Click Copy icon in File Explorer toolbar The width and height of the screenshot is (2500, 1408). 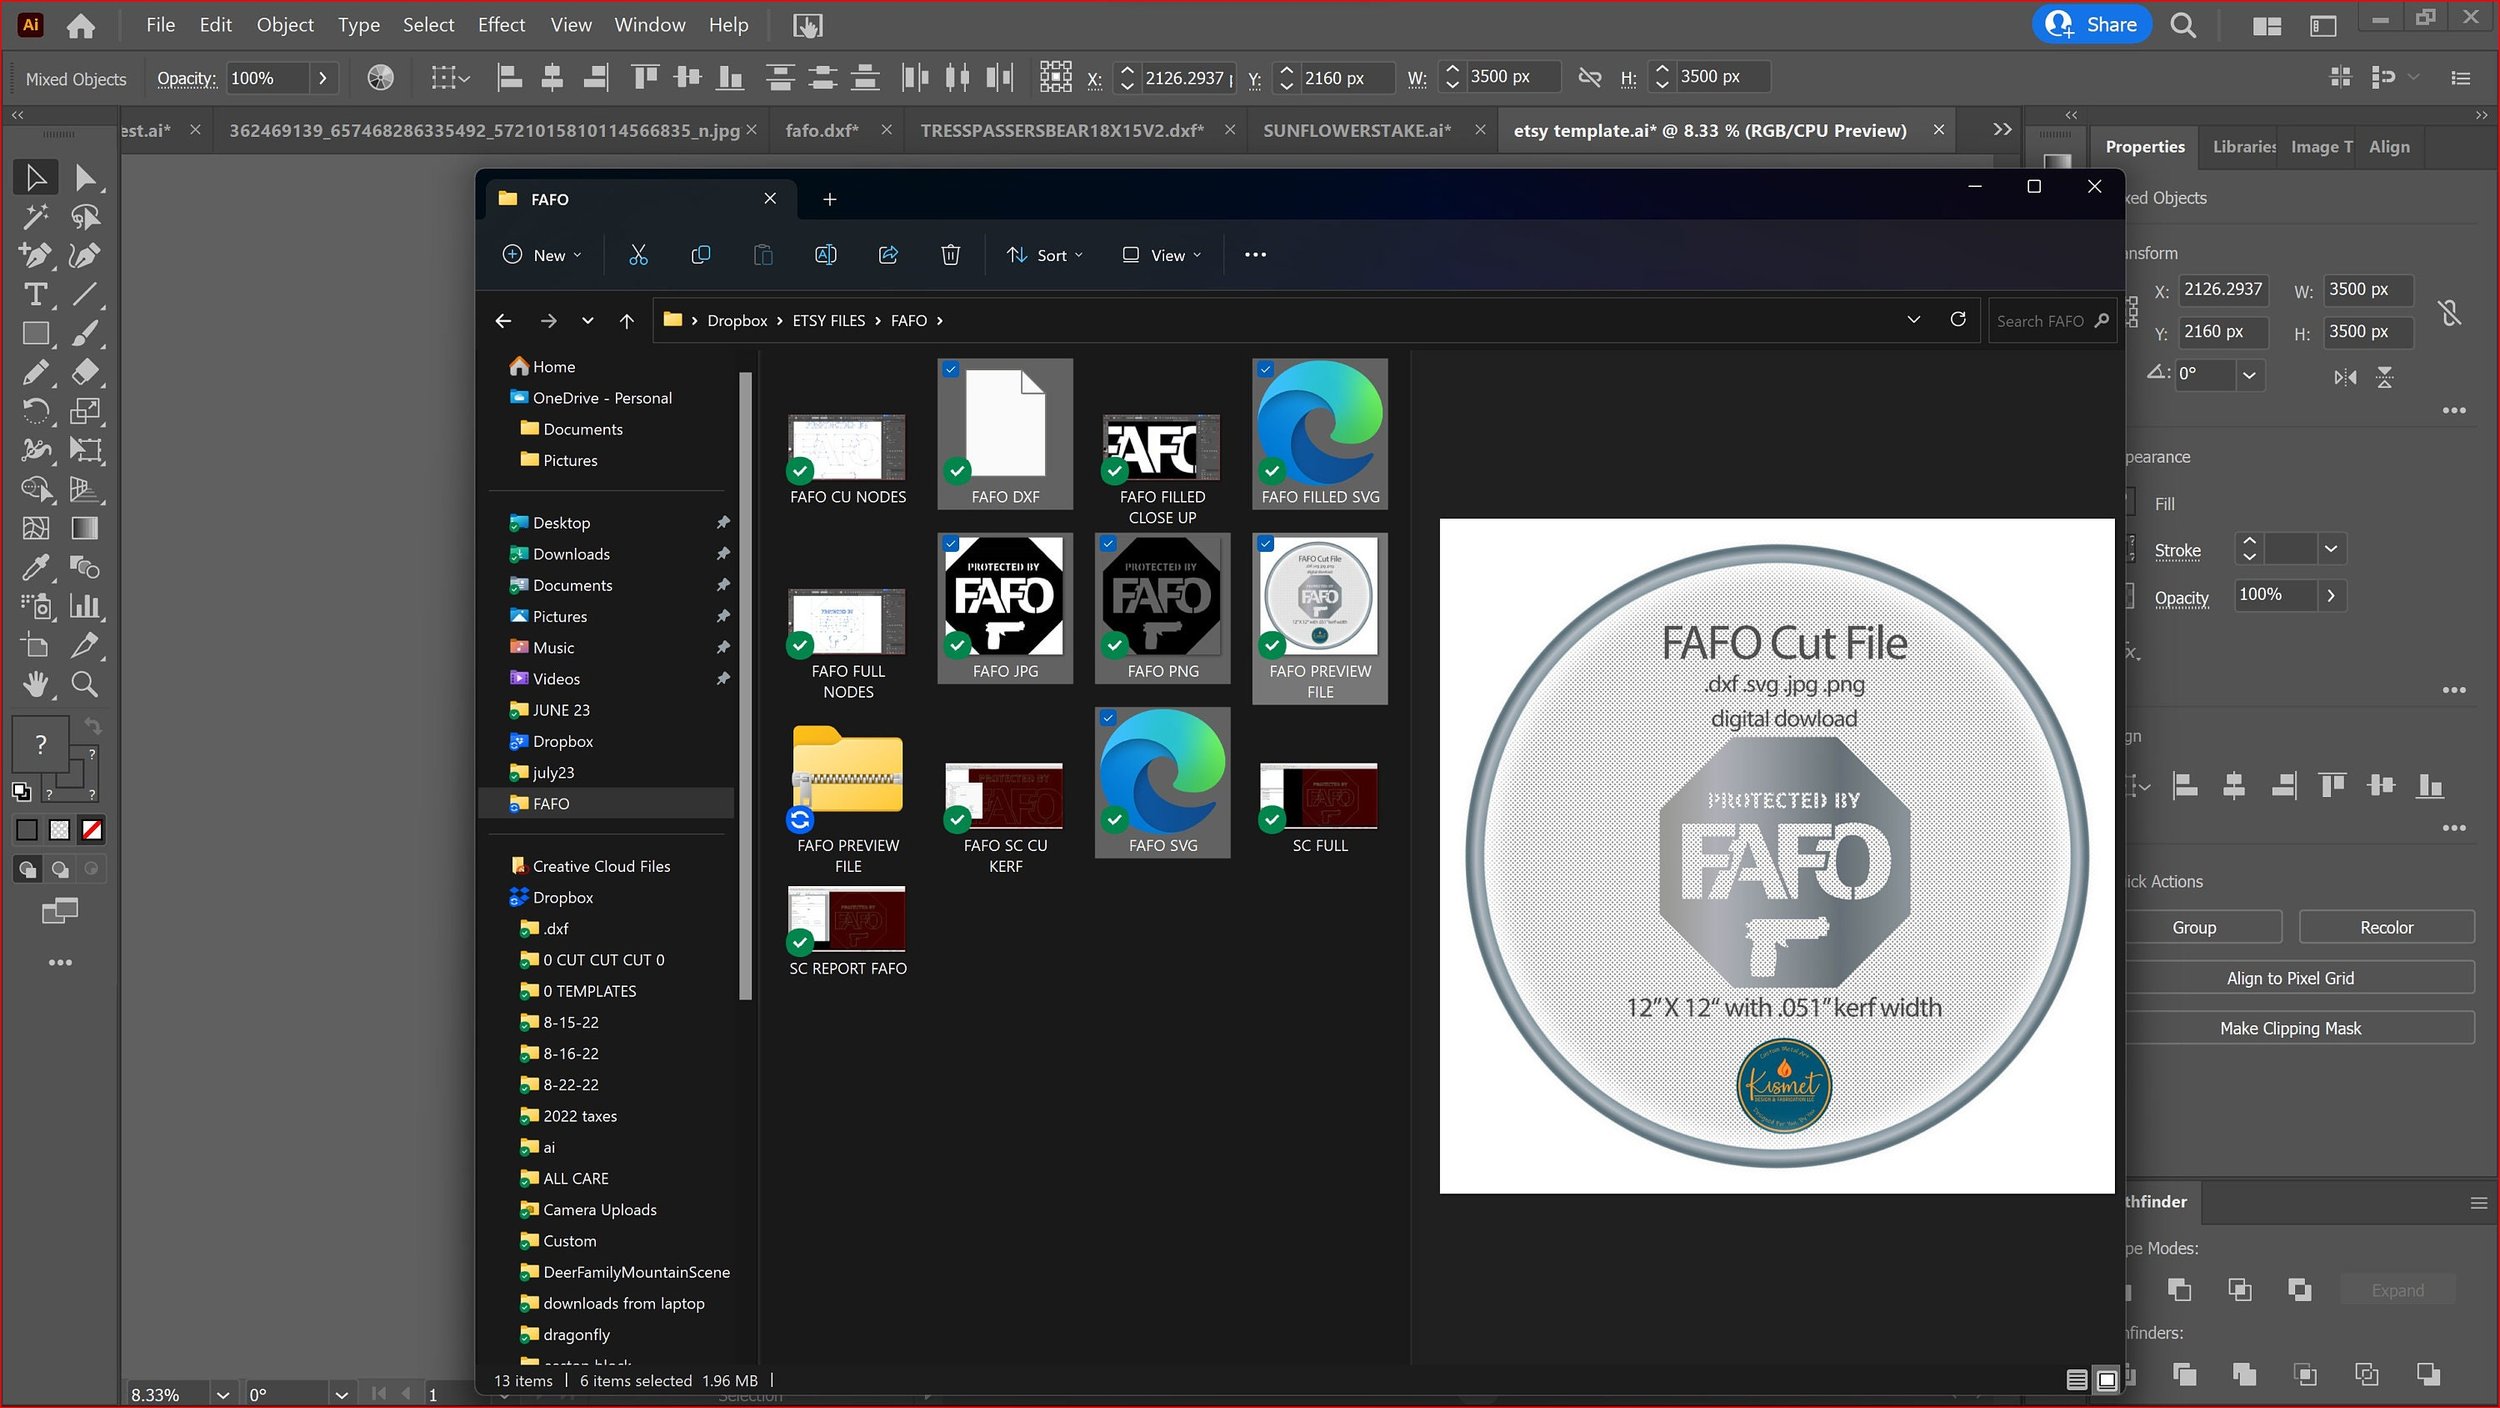tap(700, 255)
